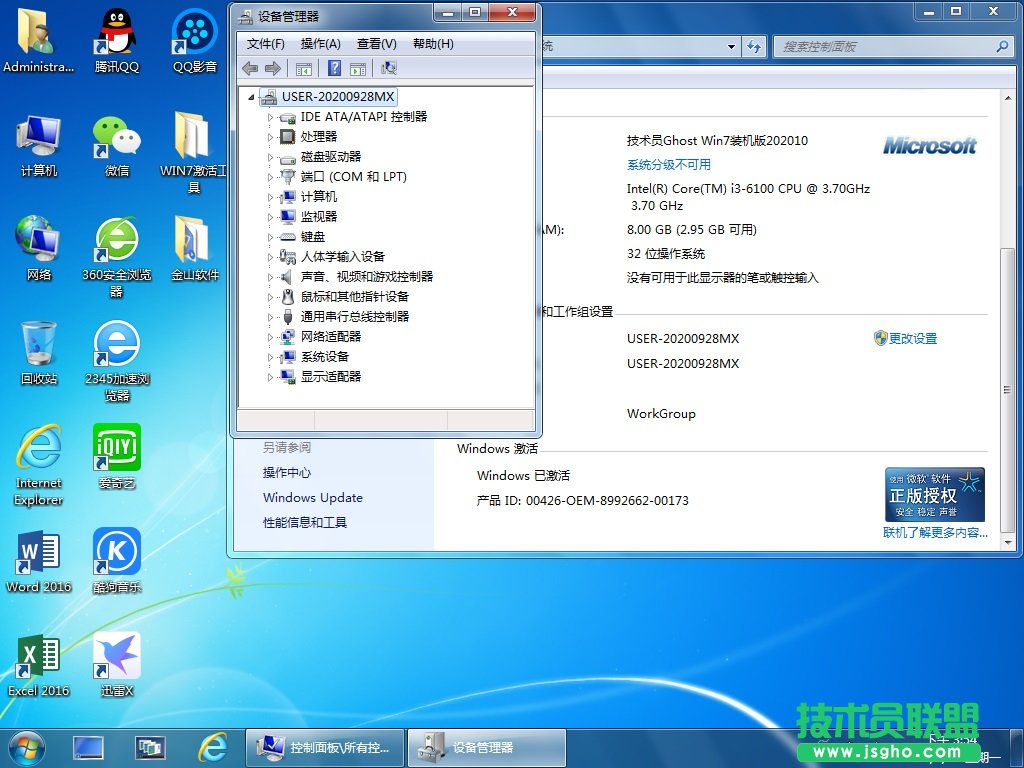This screenshot has width=1024, height=768.
Task: Click the 更改设置 link
Action: pyautogui.click(x=913, y=338)
